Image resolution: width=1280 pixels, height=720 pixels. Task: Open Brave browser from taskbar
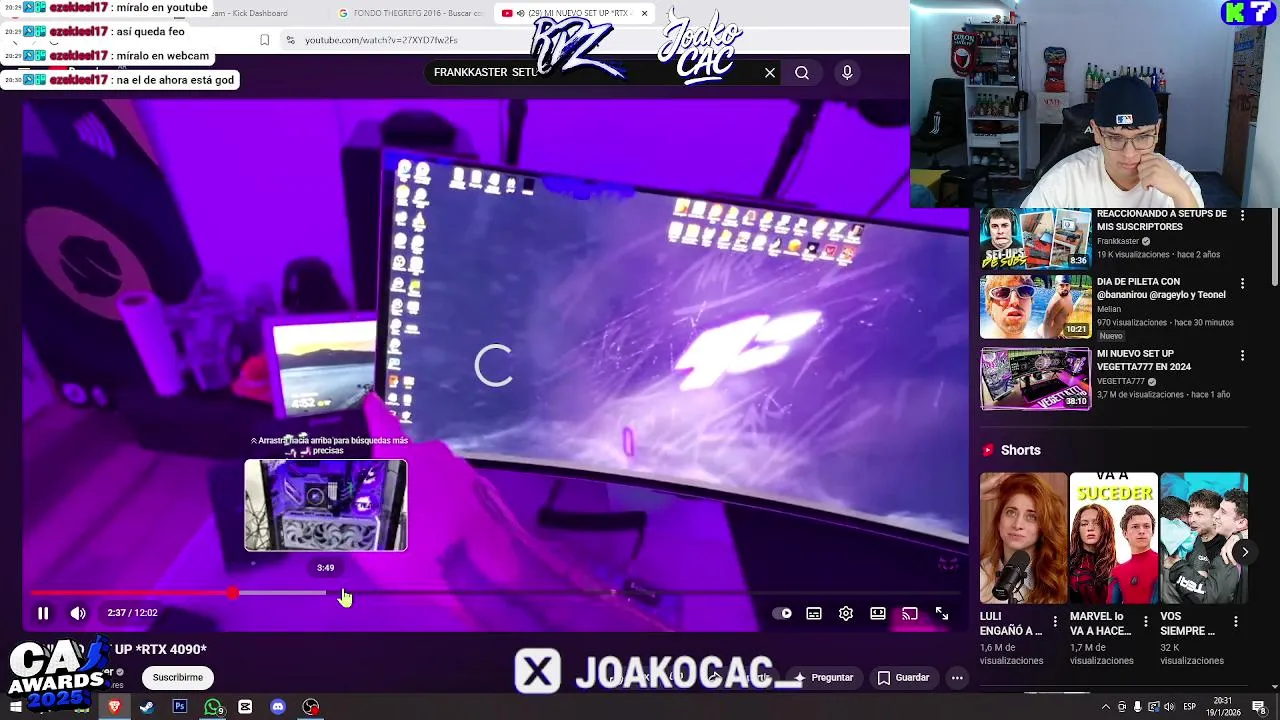114,707
